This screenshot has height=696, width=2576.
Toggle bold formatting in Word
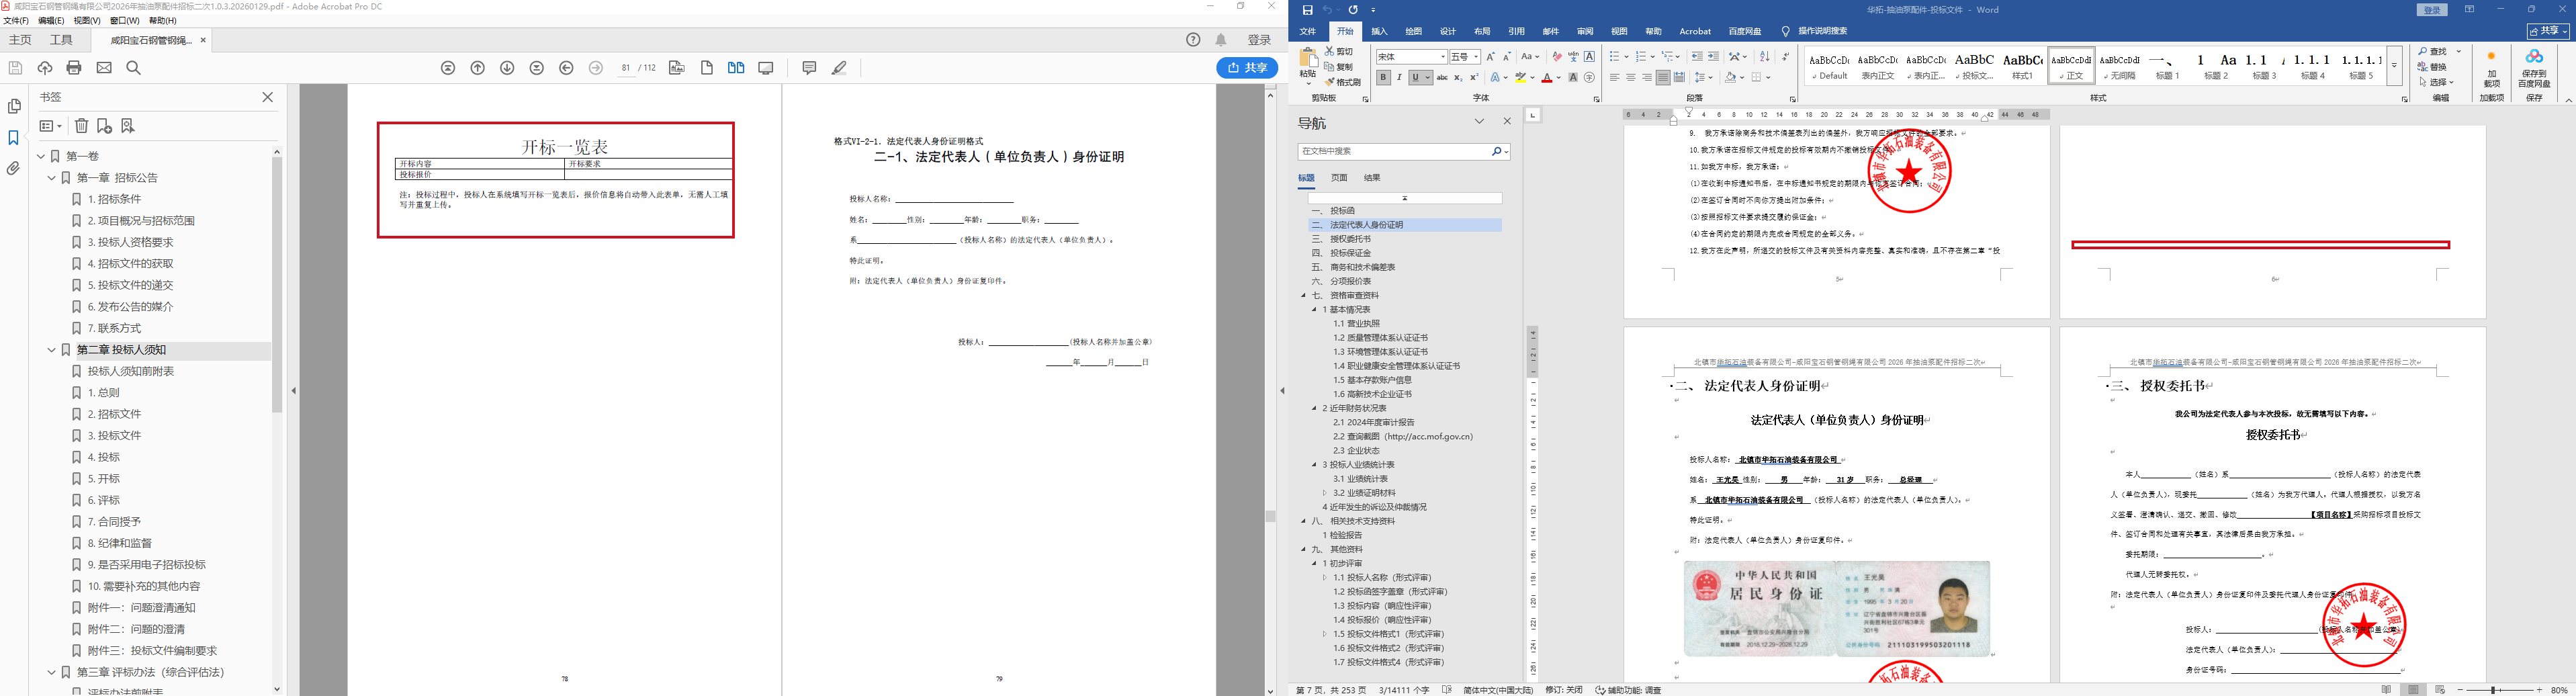click(1383, 77)
